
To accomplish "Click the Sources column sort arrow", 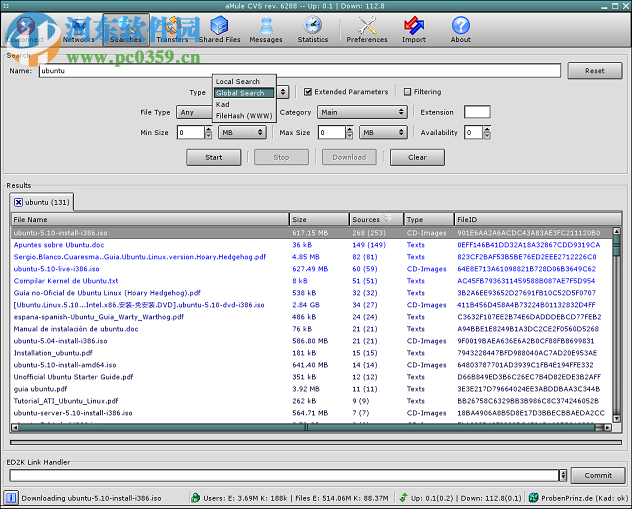I will [387, 219].
